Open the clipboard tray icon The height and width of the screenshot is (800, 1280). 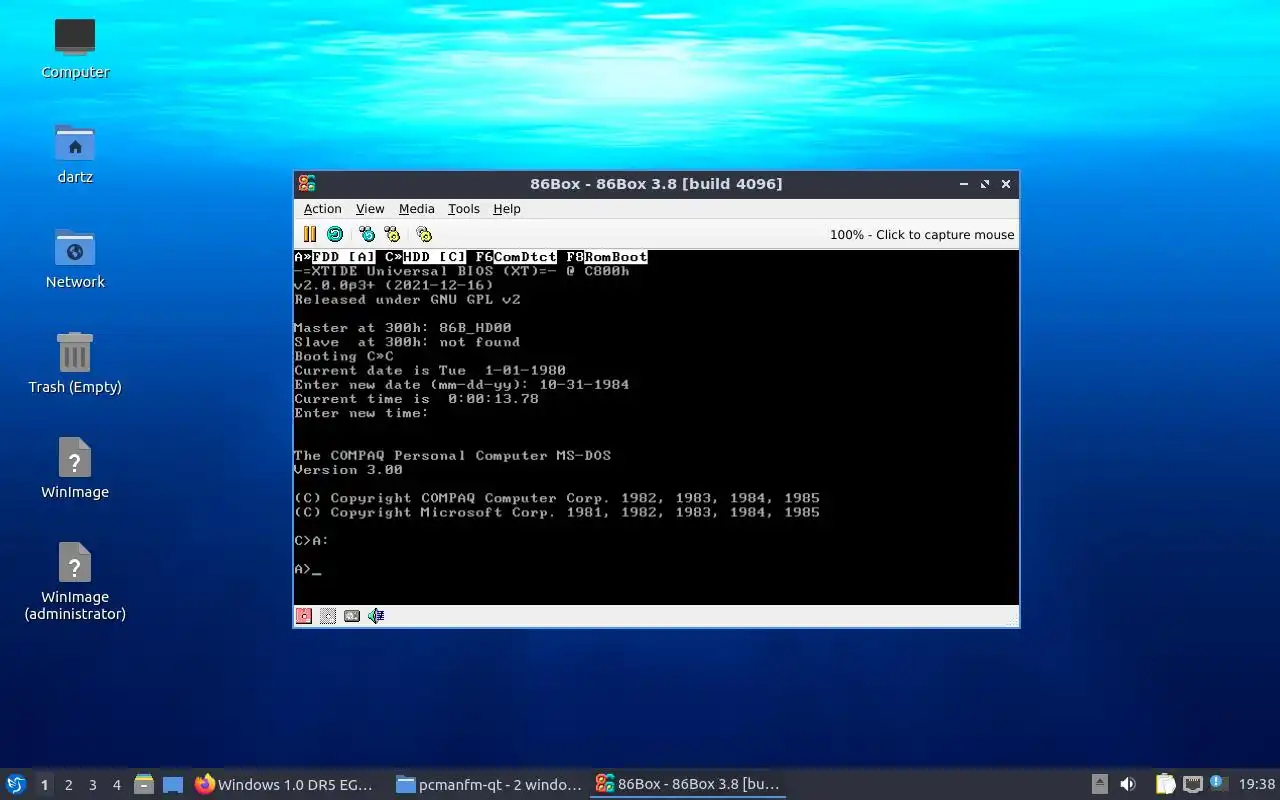pyautogui.click(x=1165, y=784)
